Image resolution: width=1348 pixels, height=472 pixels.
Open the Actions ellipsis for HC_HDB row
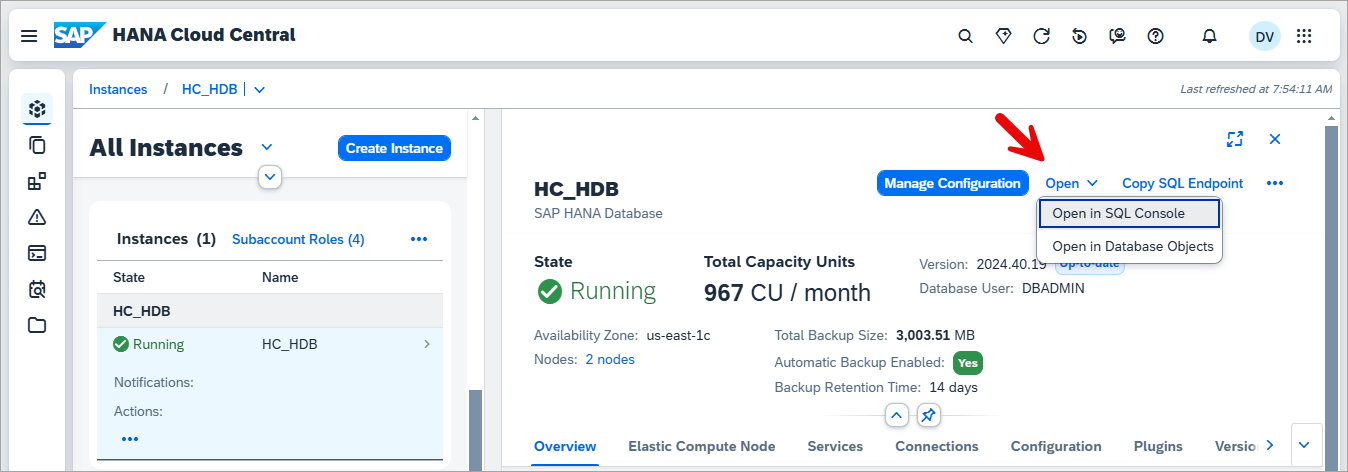coord(130,439)
